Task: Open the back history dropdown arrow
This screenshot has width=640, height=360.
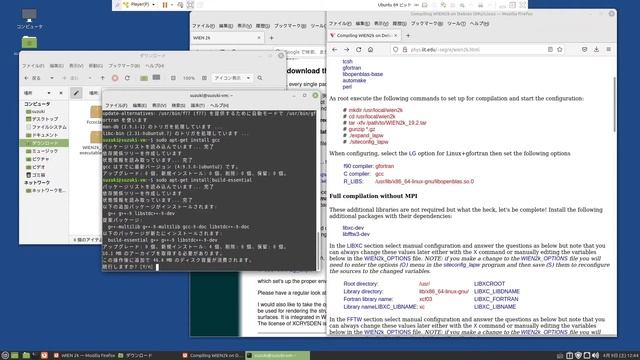Action: (x=51, y=78)
